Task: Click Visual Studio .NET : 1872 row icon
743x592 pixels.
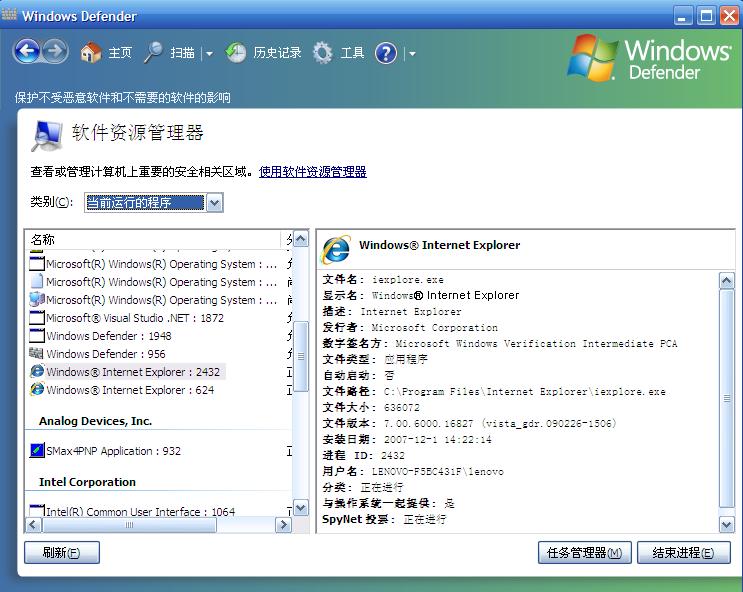Action: tap(37, 317)
